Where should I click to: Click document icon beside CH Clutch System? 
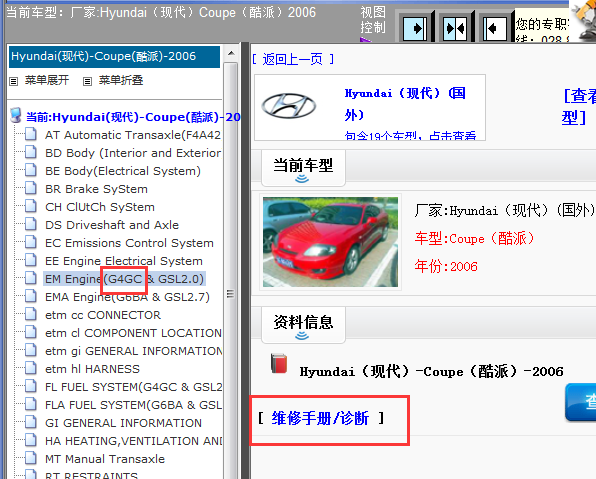click(x=31, y=206)
